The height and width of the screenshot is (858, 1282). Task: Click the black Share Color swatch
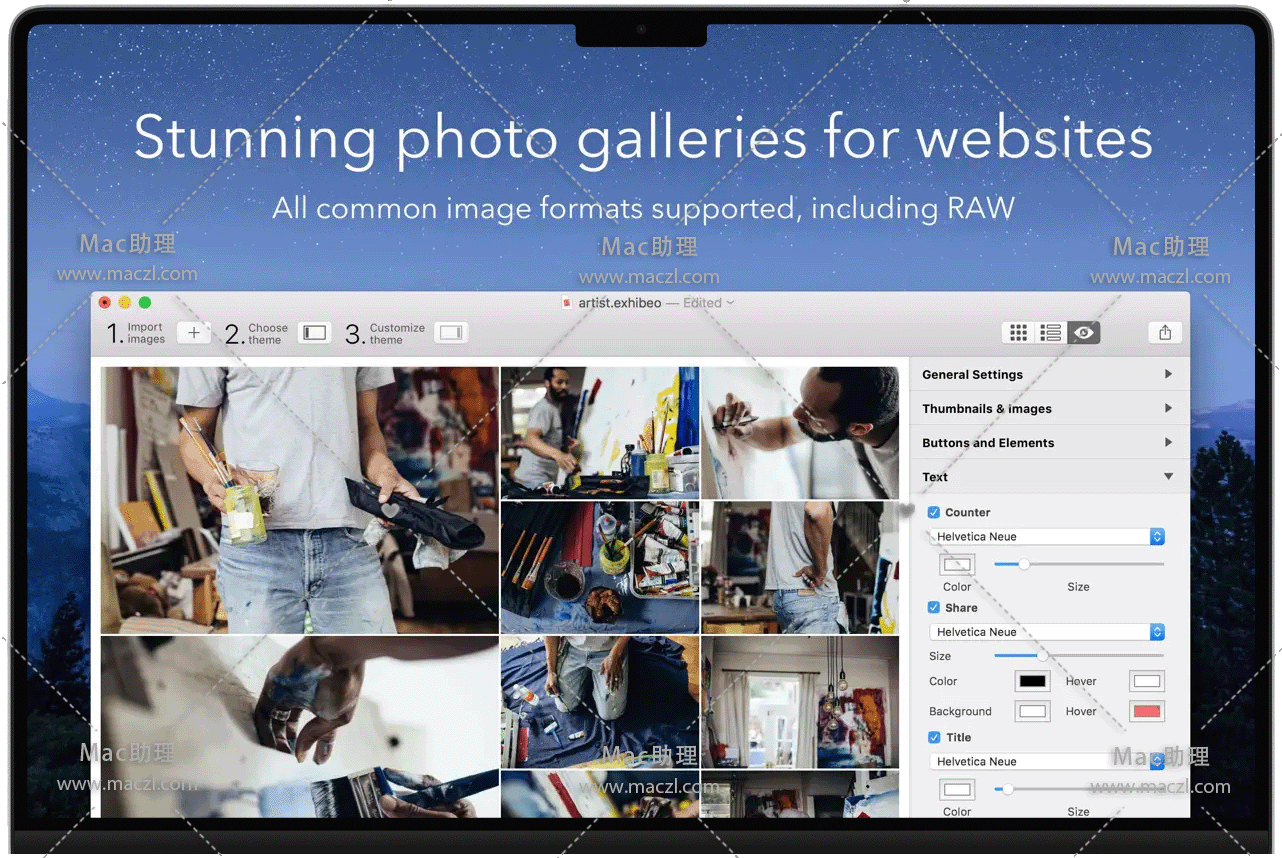point(1032,681)
